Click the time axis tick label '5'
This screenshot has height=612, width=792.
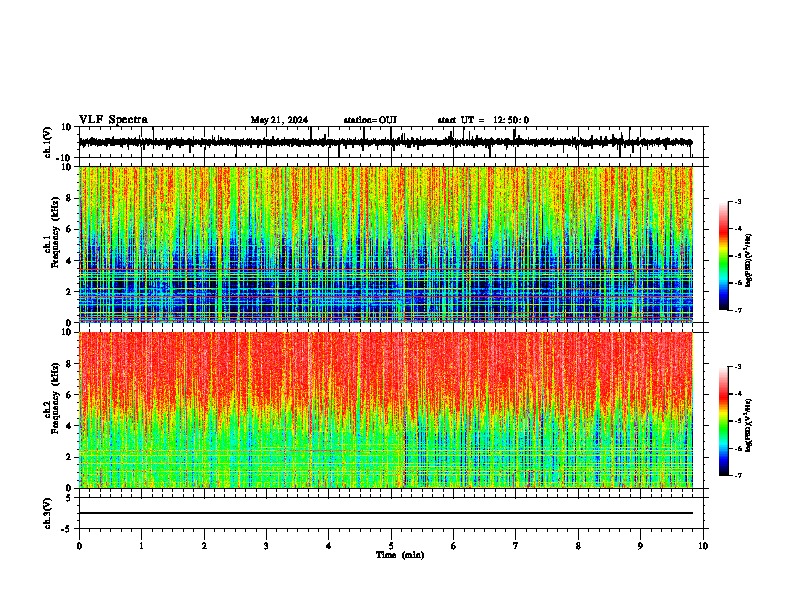coord(391,546)
